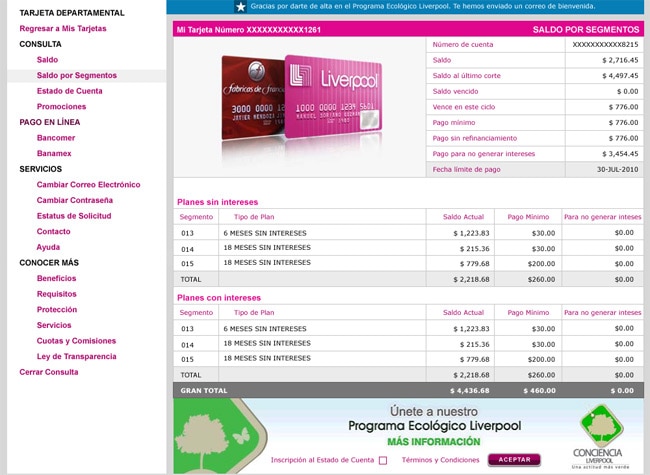
Task: Click Cerrar Consulta to exit
Action: 48,372
